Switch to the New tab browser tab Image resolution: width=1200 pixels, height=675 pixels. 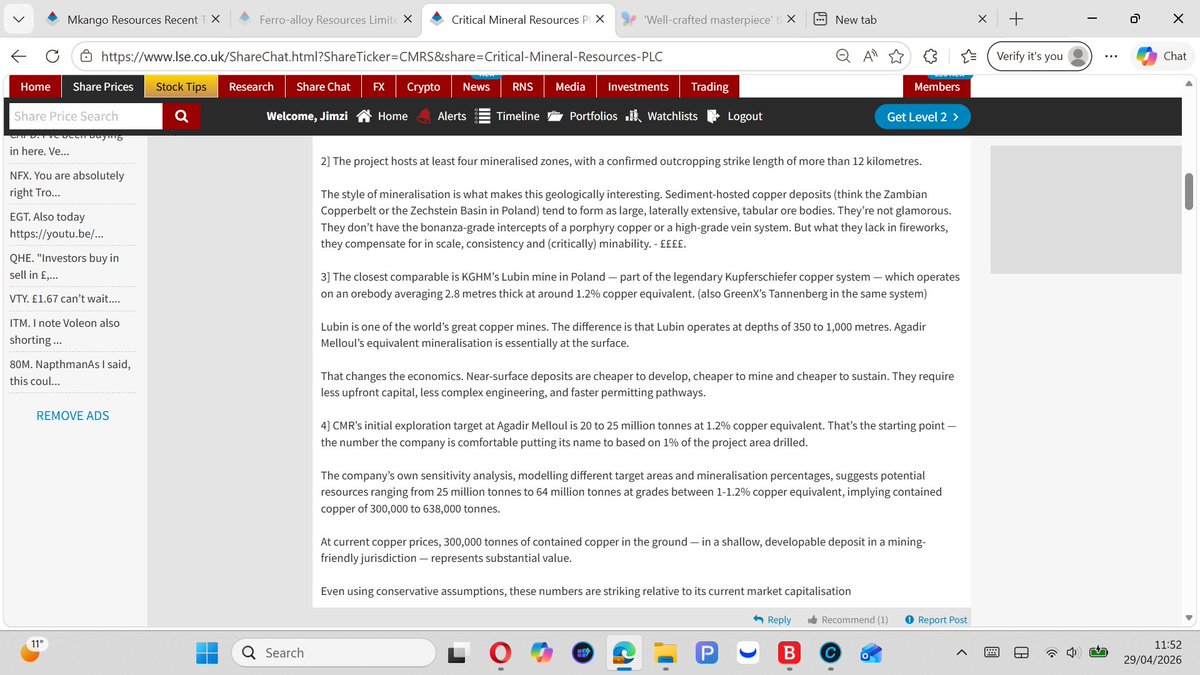[900, 19]
